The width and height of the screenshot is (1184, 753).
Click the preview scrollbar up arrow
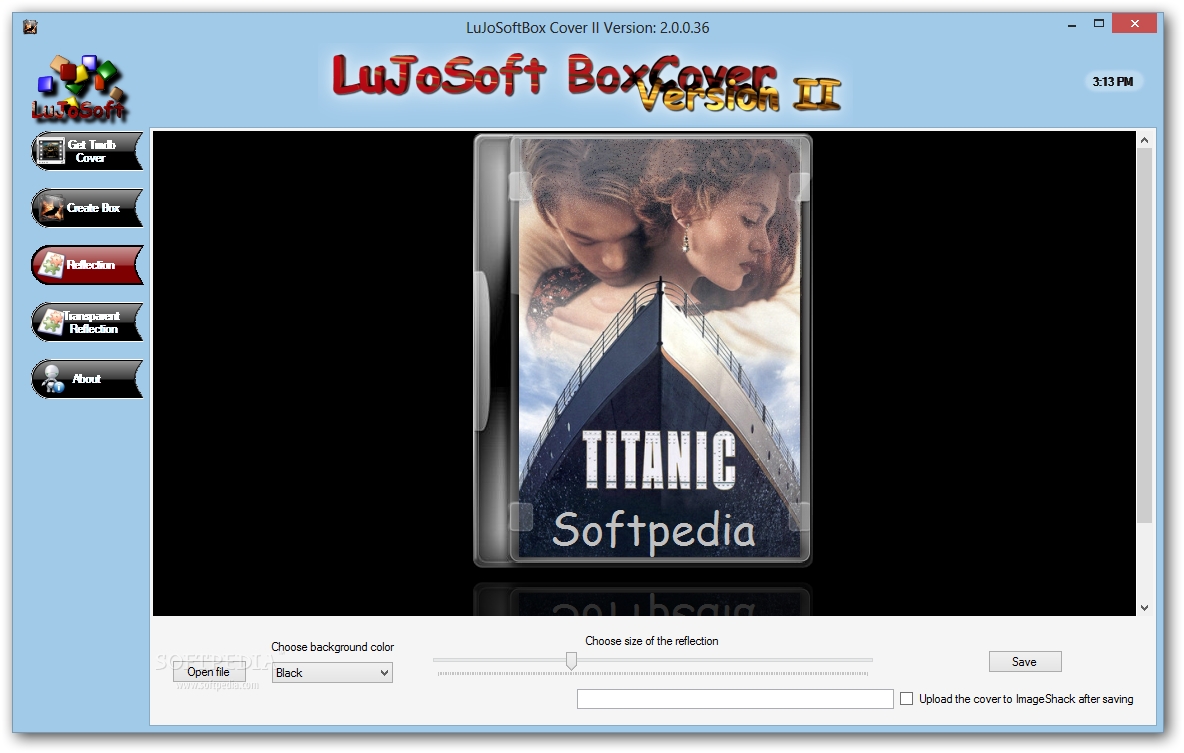[x=1144, y=140]
